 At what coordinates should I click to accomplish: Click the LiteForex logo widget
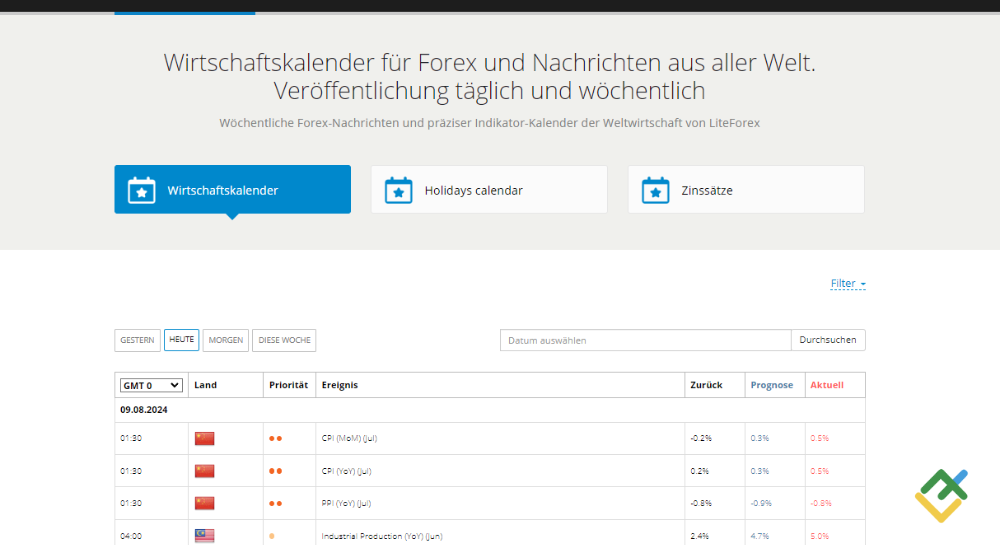[x=941, y=495]
